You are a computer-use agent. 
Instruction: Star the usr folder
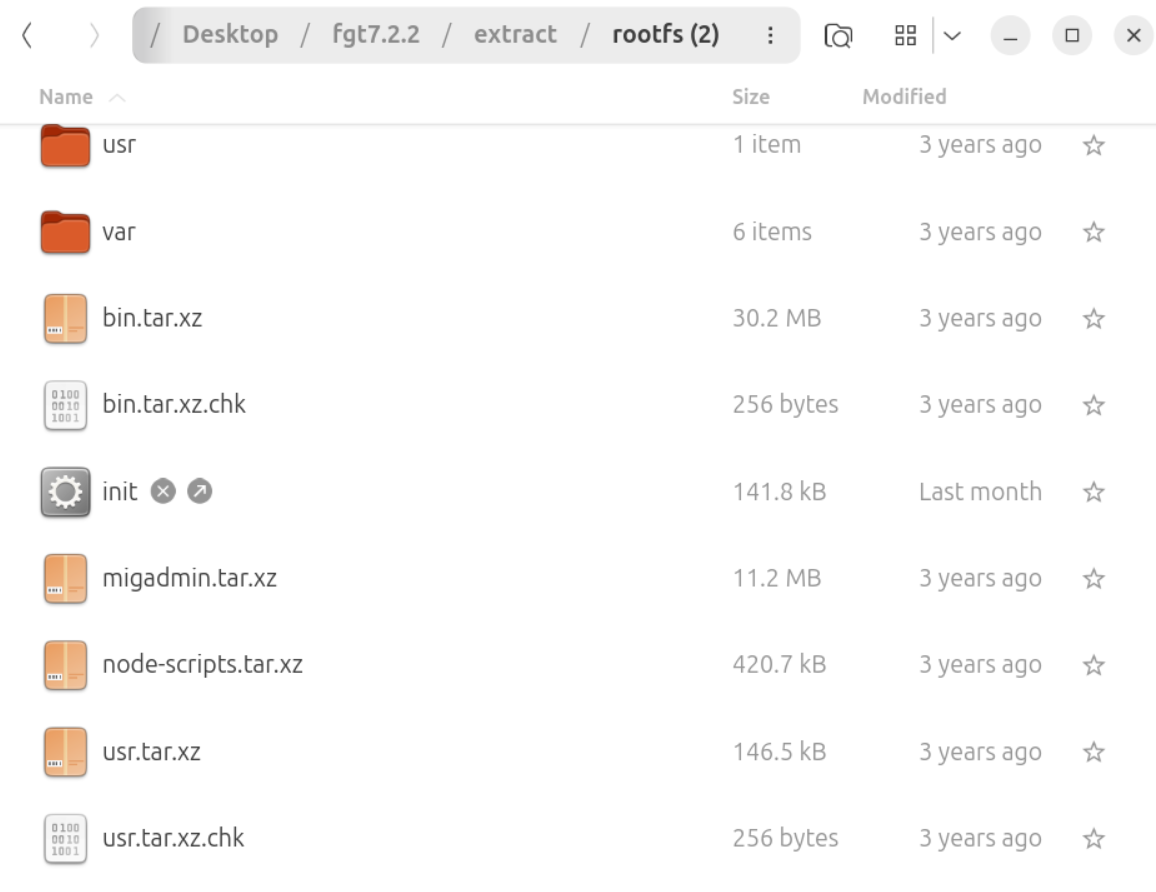[x=1093, y=145]
